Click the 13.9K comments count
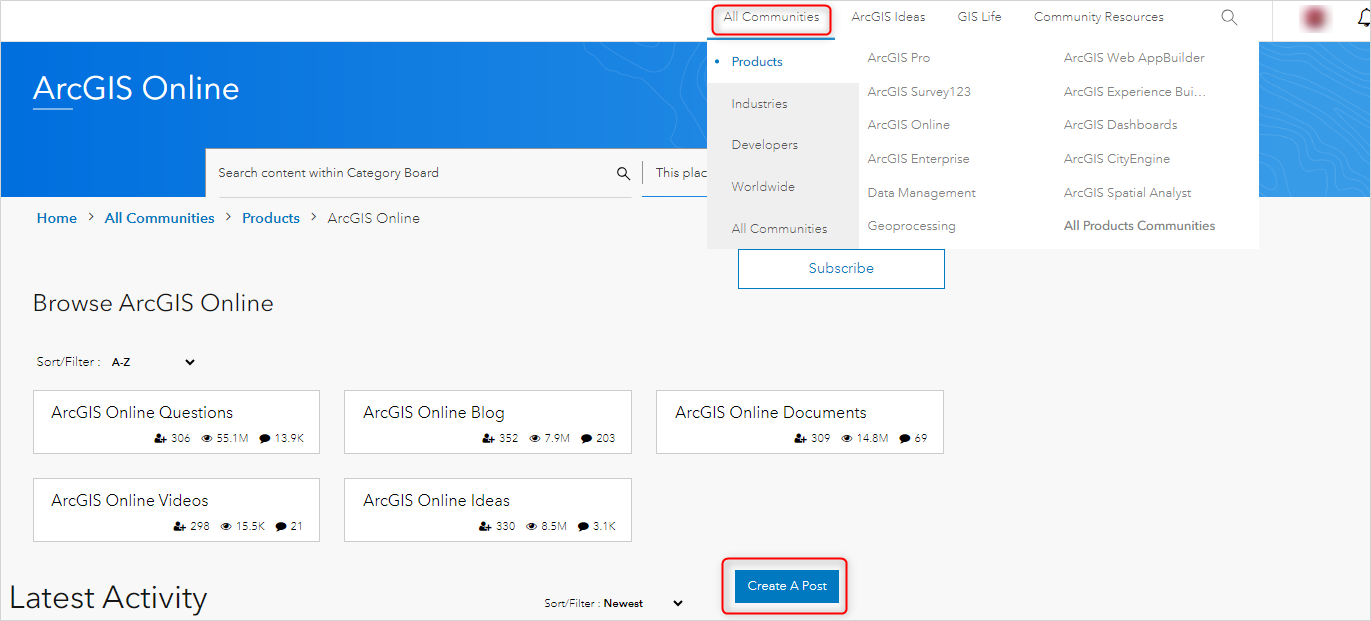Viewport: 1371px width, 621px height. (289, 439)
